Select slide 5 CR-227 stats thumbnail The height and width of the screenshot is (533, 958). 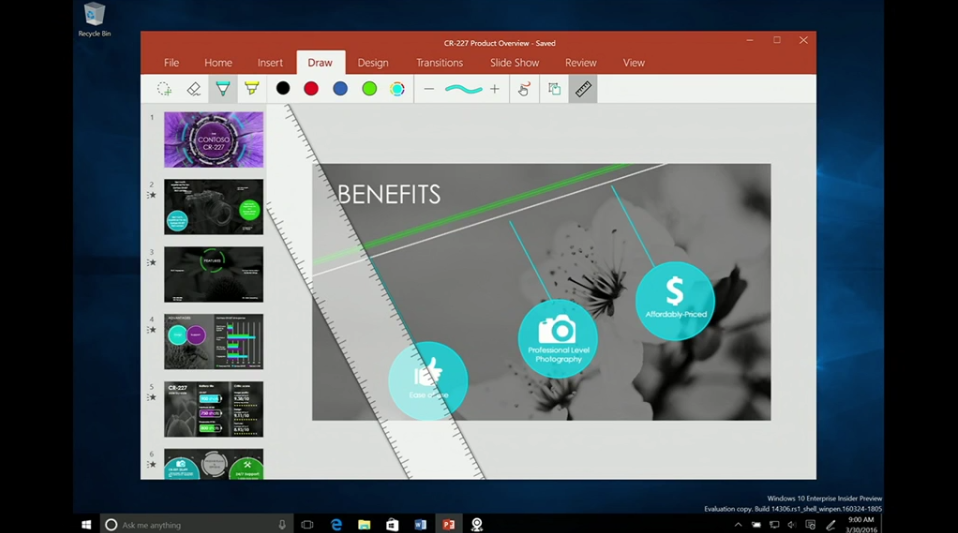pyautogui.click(x=213, y=409)
